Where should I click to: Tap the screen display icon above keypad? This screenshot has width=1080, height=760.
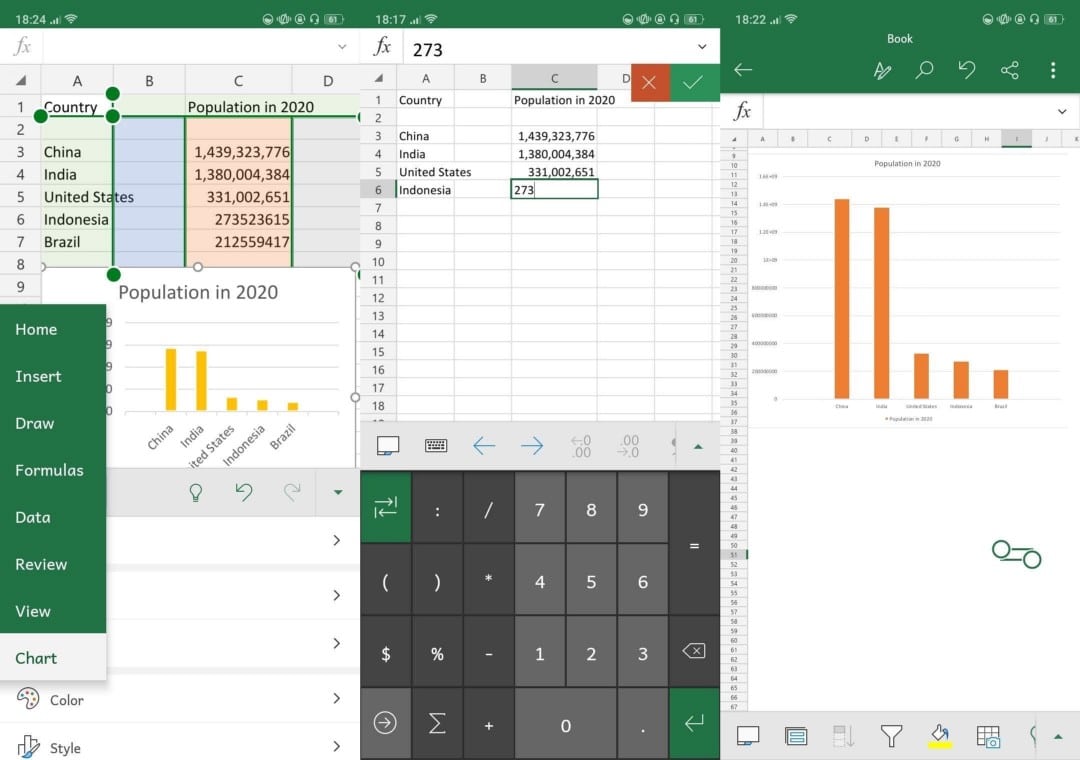coord(388,446)
